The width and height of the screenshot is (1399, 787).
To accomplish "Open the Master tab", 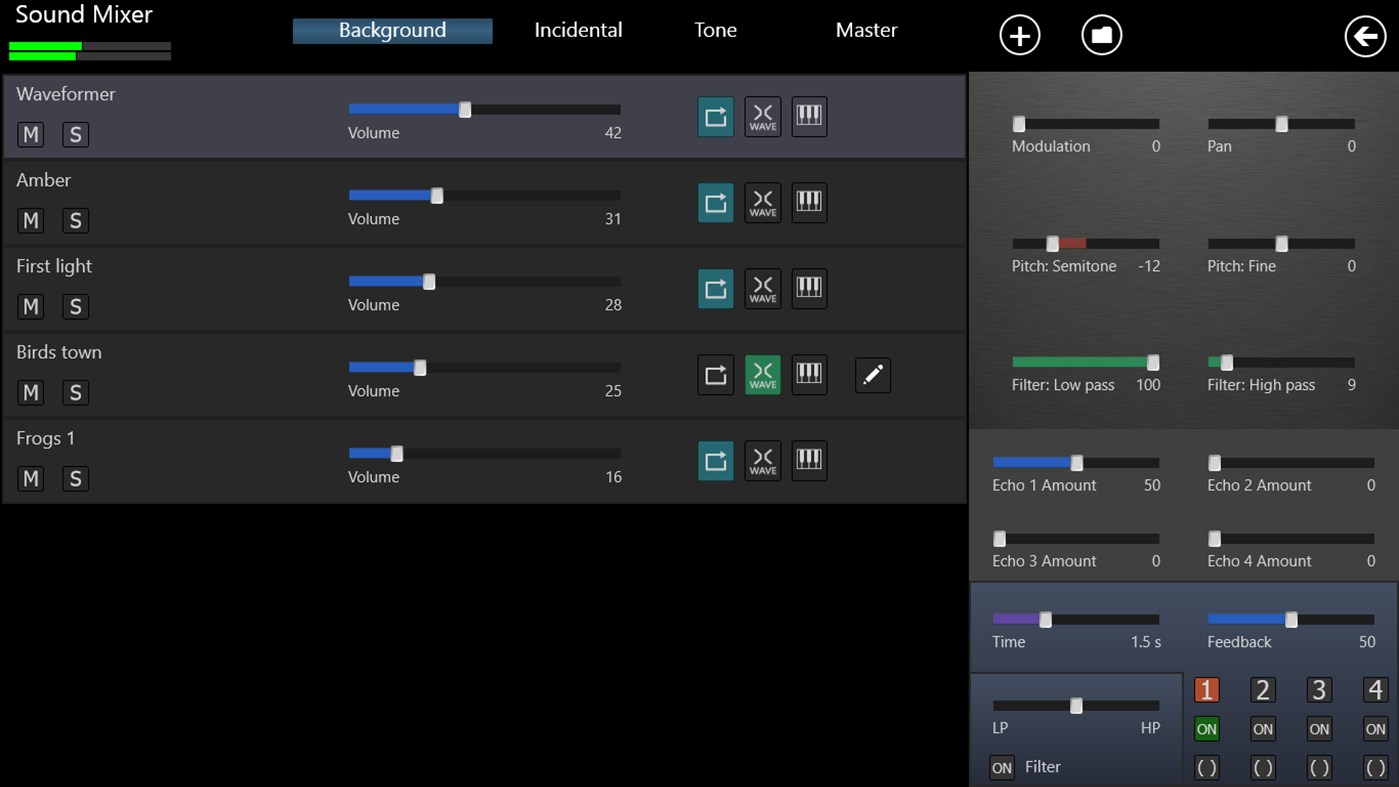I will point(866,29).
